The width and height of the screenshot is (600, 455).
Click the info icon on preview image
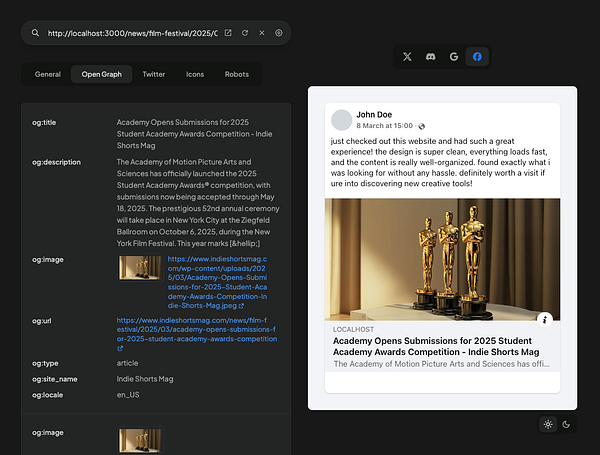coord(545,320)
